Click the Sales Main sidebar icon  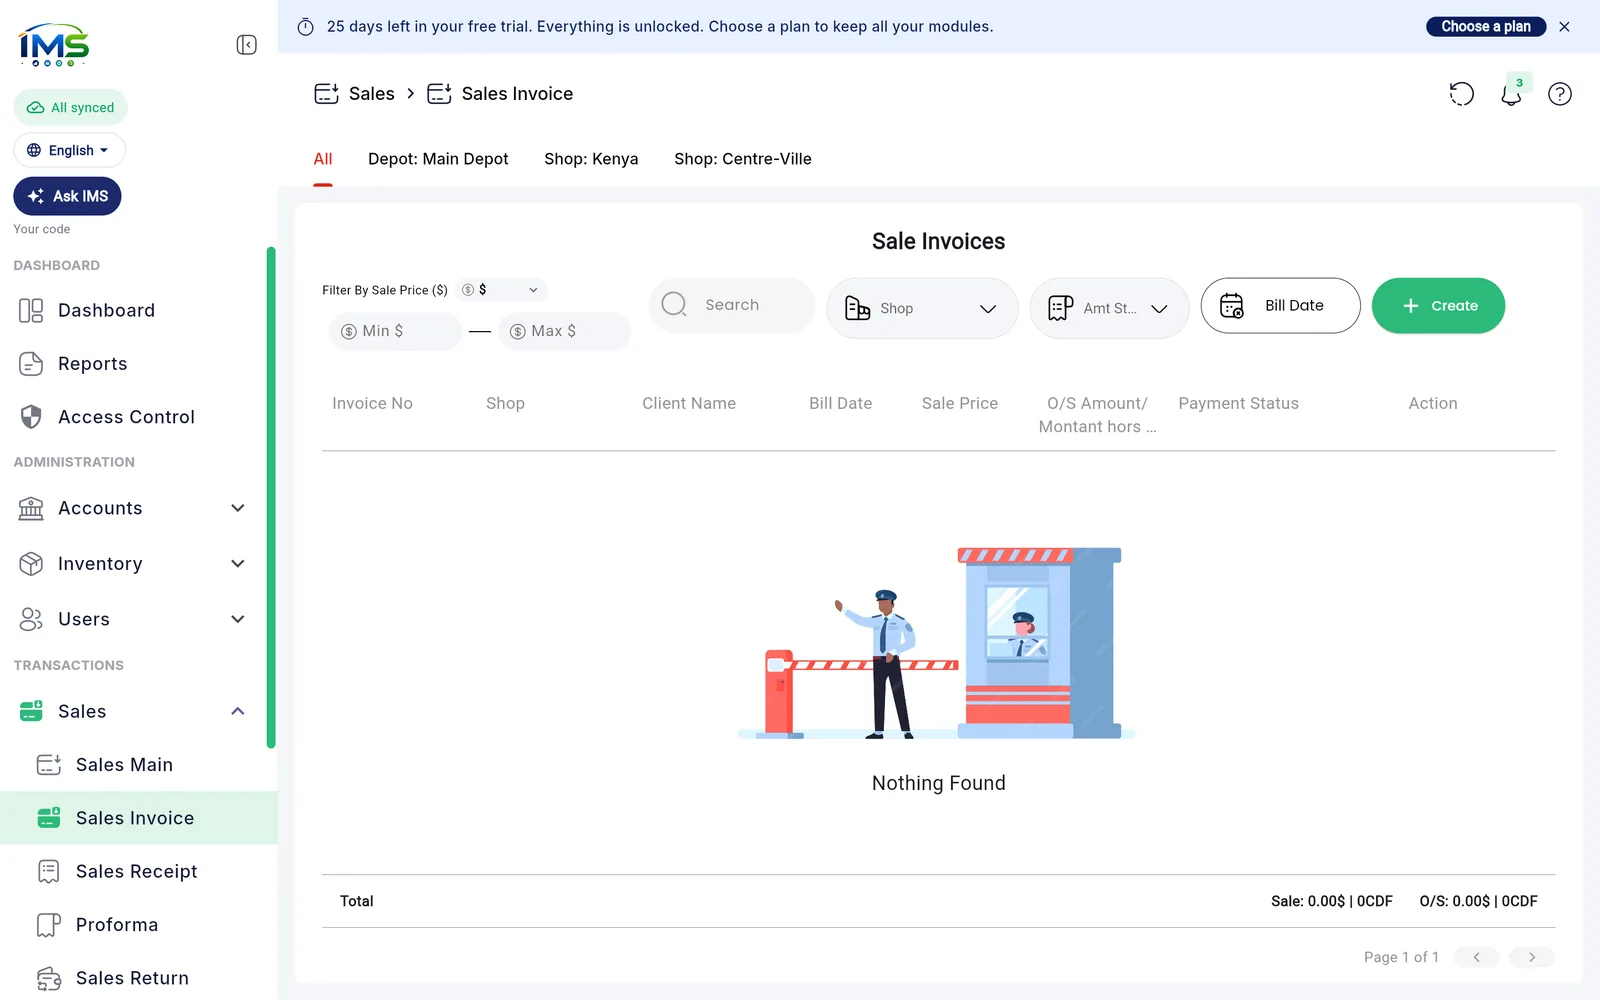click(x=49, y=765)
